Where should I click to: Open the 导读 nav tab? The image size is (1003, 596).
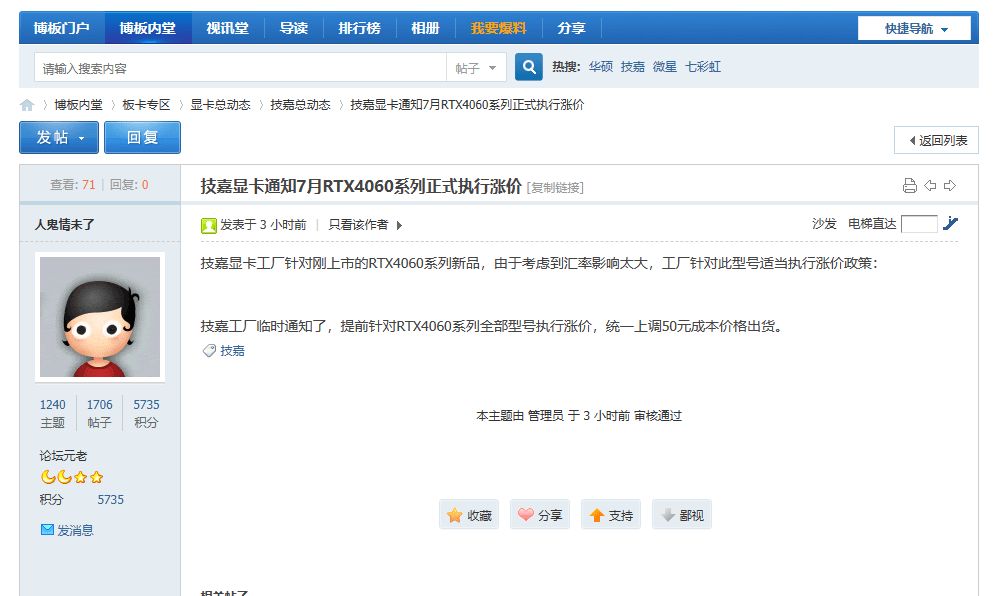click(294, 28)
